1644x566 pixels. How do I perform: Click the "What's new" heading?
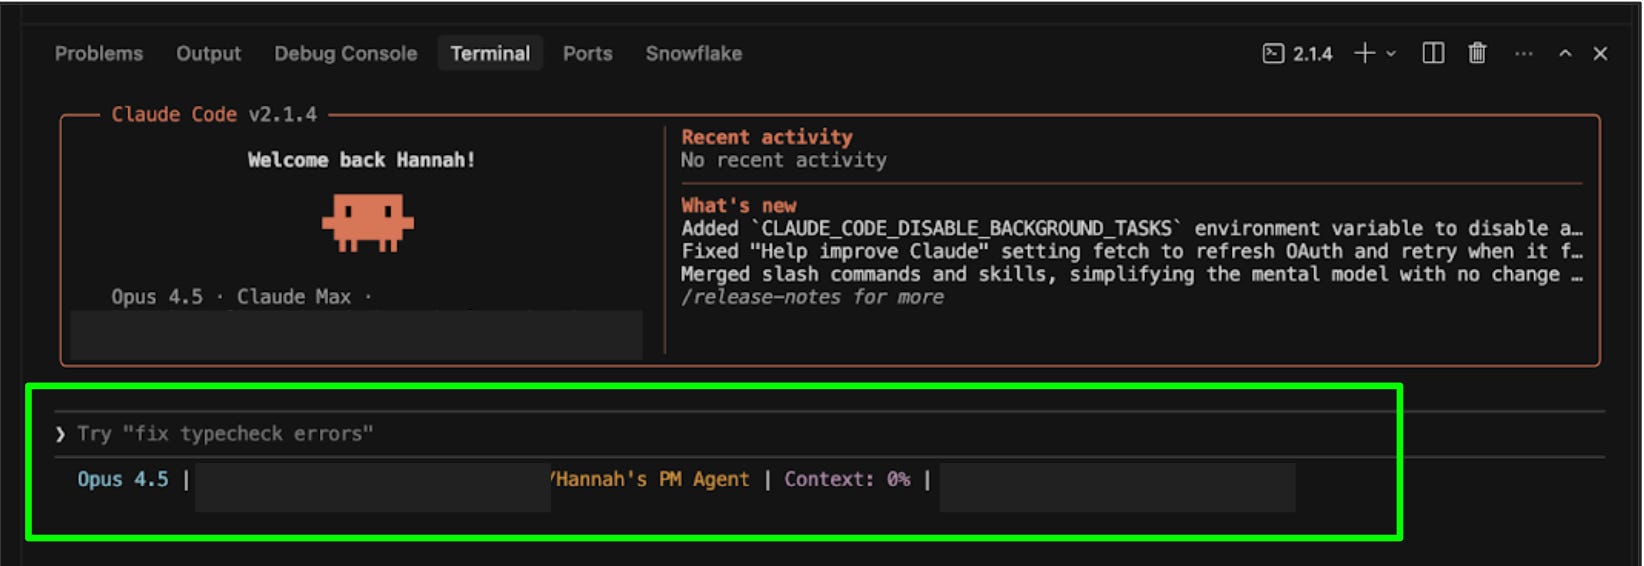click(x=739, y=205)
